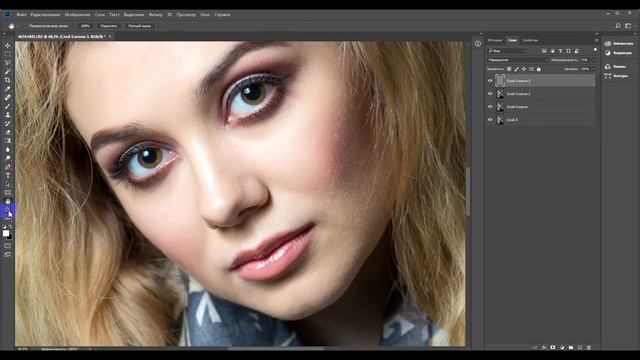The image size is (640, 360).
Task: Toggle the lock transparent pixels option
Action: (x=509, y=69)
